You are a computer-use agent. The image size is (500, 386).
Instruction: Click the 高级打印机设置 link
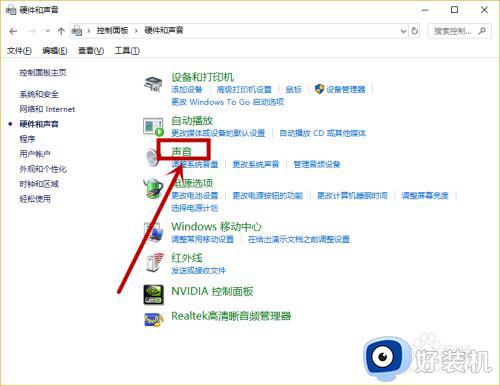pos(244,89)
